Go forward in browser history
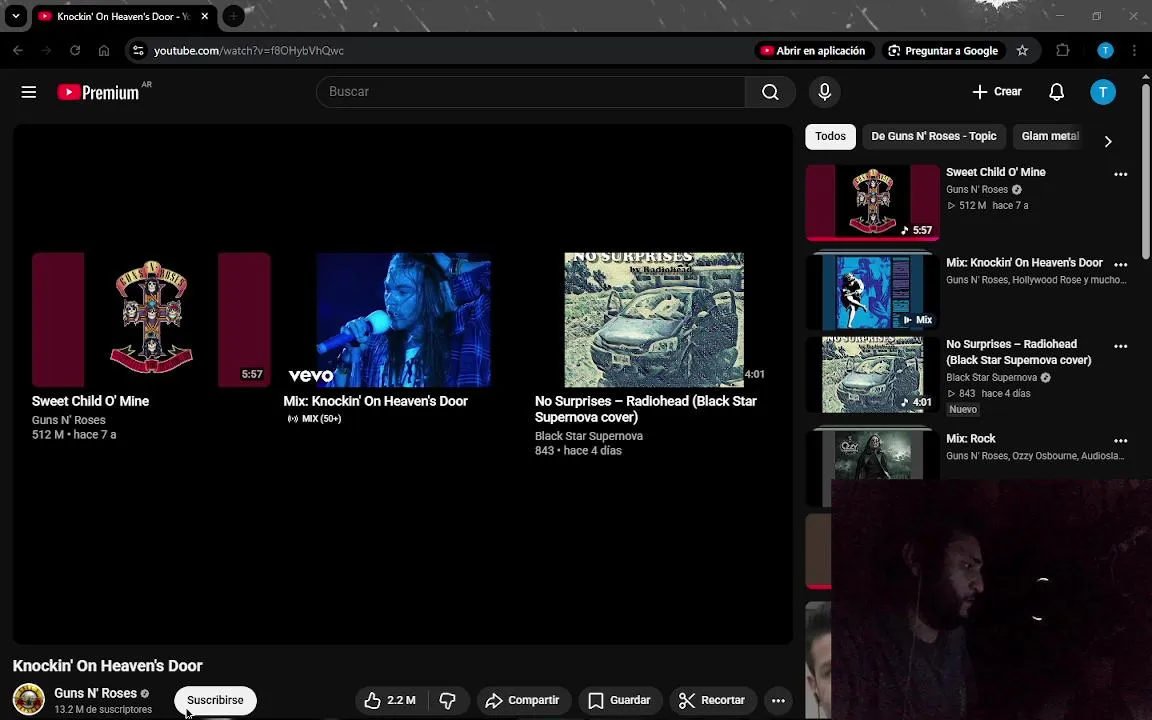 pyautogui.click(x=46, y=51)
